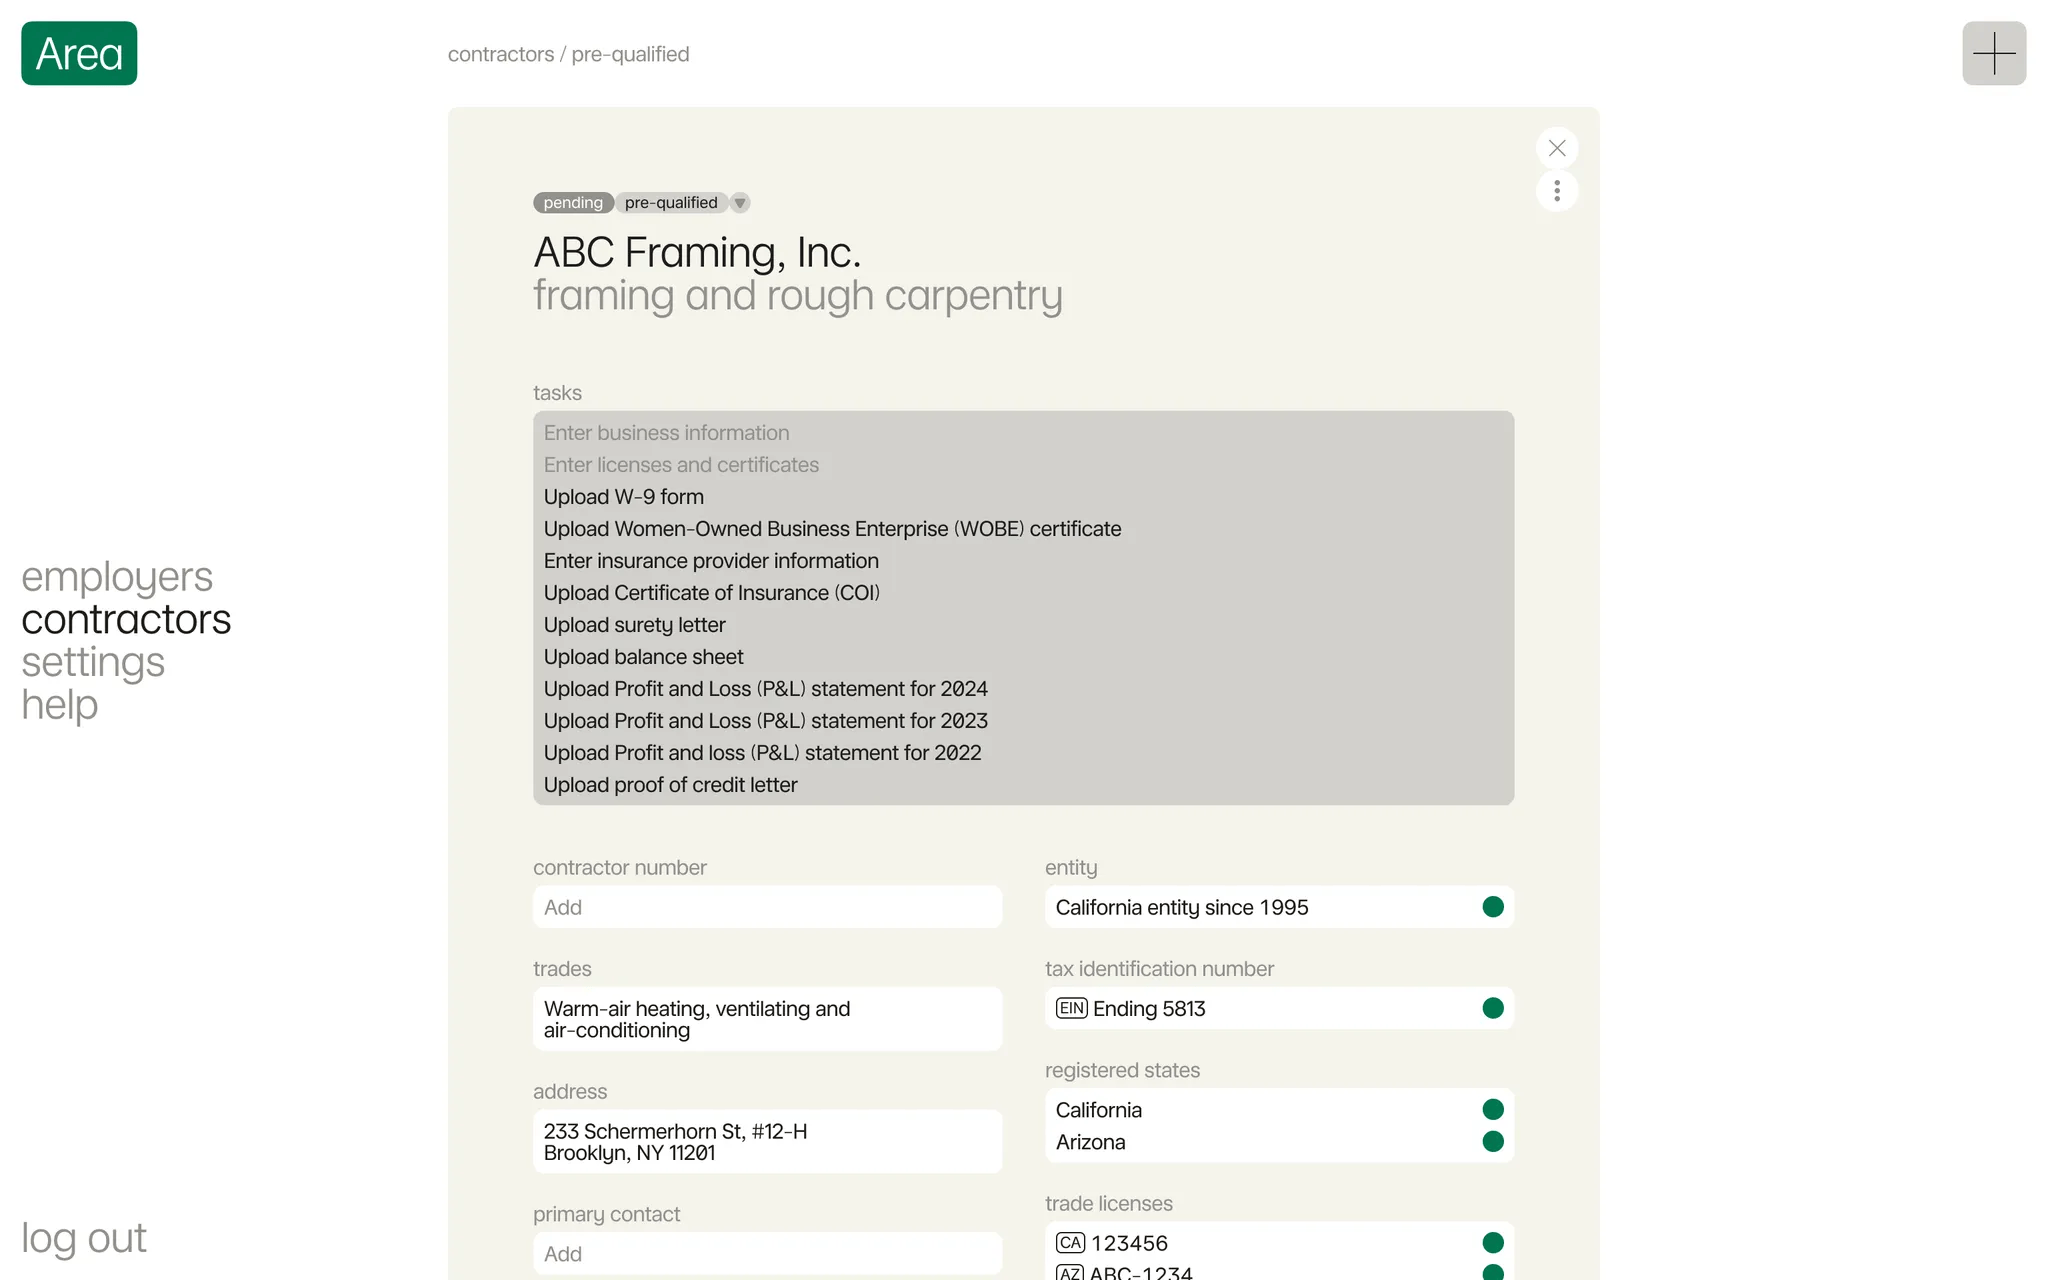Go to settings in side navigation
The height and width of the screenshot is (1280, 2048).
click(93, 662)
